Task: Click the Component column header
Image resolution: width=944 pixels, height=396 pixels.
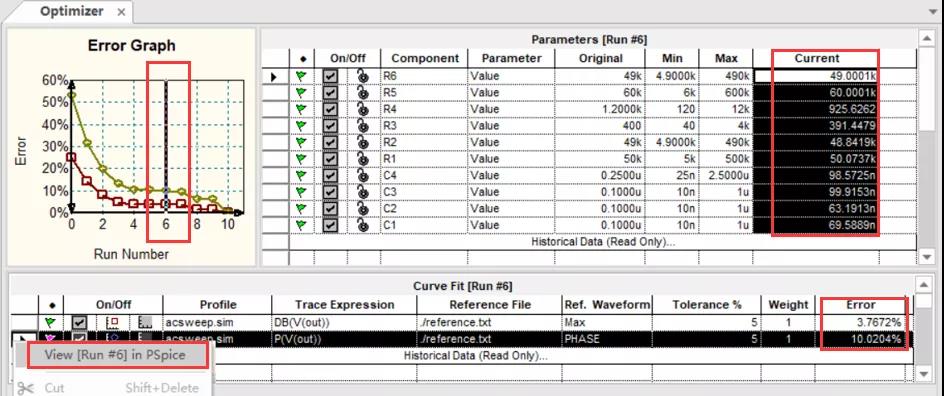Action: (424, 58)
